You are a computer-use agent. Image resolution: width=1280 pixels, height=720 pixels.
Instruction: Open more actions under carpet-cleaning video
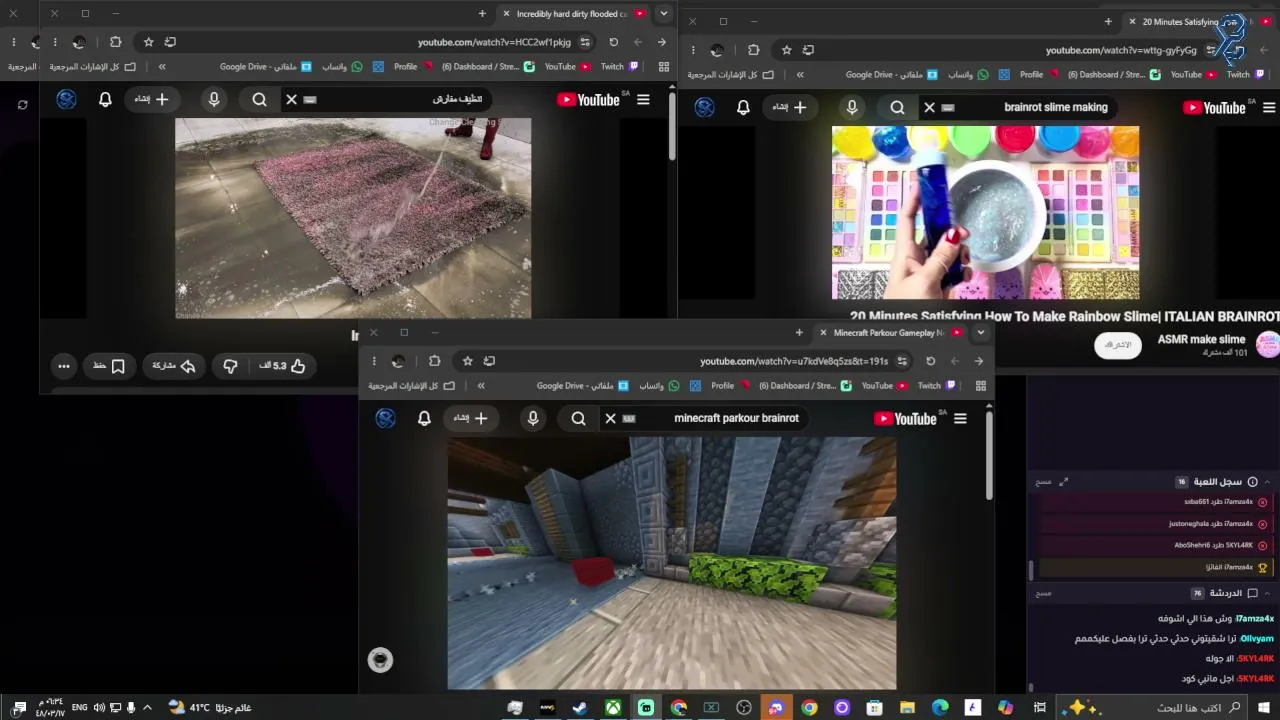(64, 366)
